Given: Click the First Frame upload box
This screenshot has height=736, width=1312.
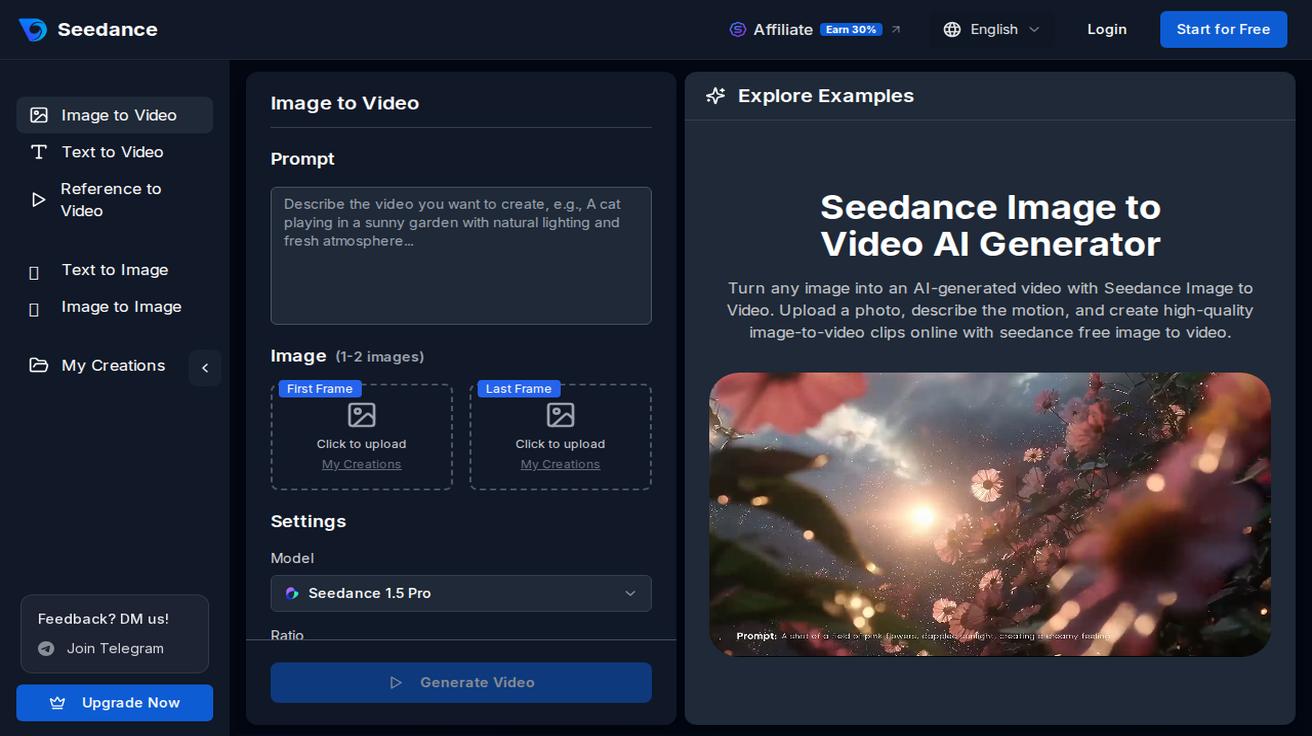Looking at the screenshot, I should [361, 437].
